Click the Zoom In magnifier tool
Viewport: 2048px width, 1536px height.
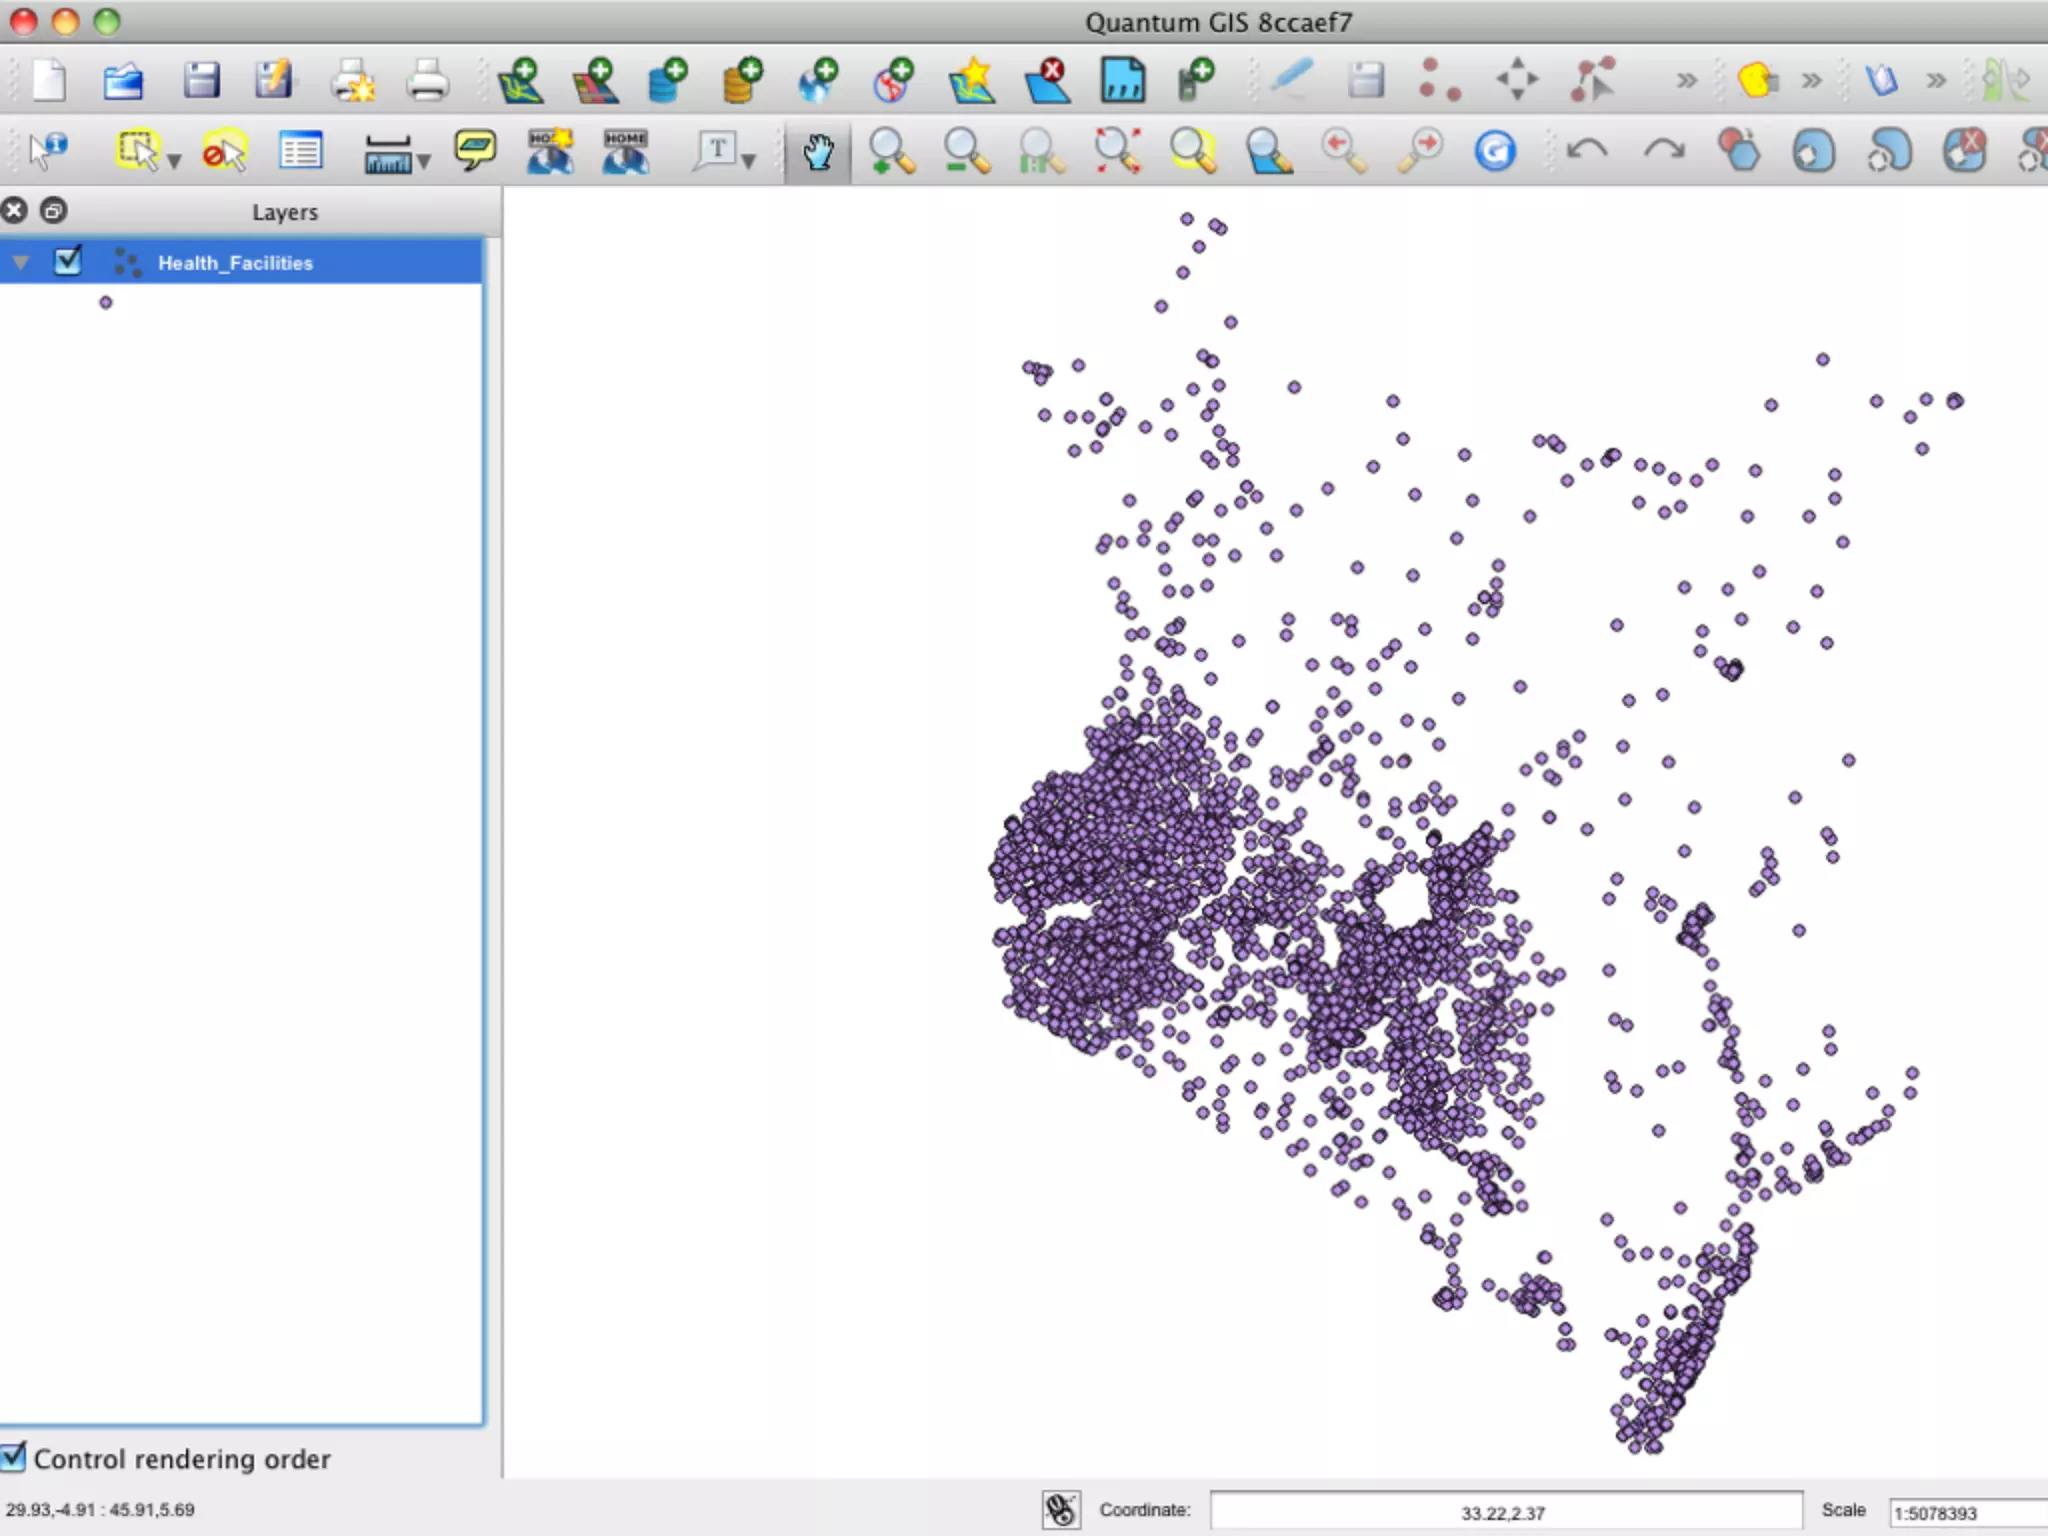(890, 152)
